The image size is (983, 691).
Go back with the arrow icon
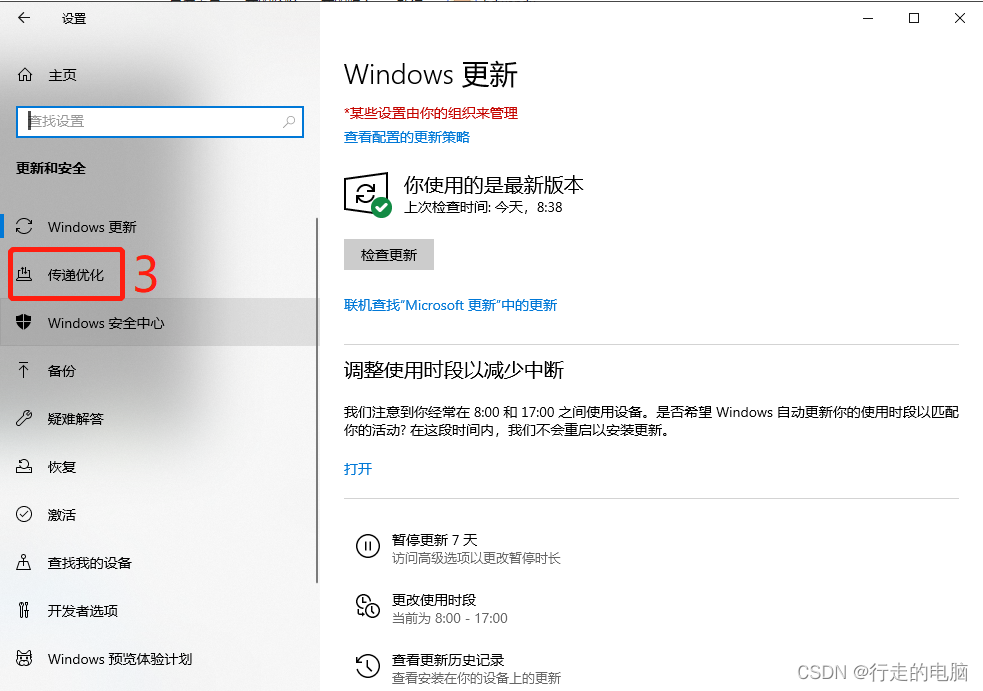pos(24,18)
